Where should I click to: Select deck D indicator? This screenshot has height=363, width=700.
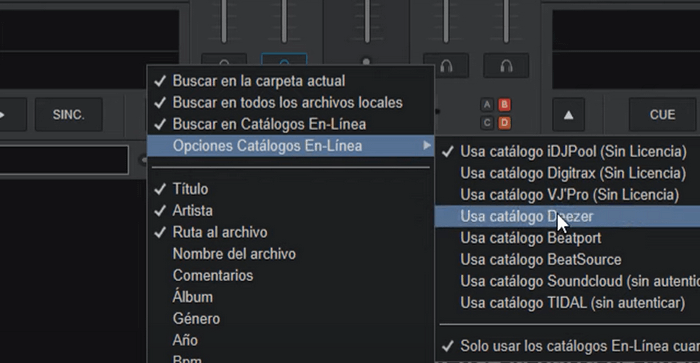tap(504, 122)
